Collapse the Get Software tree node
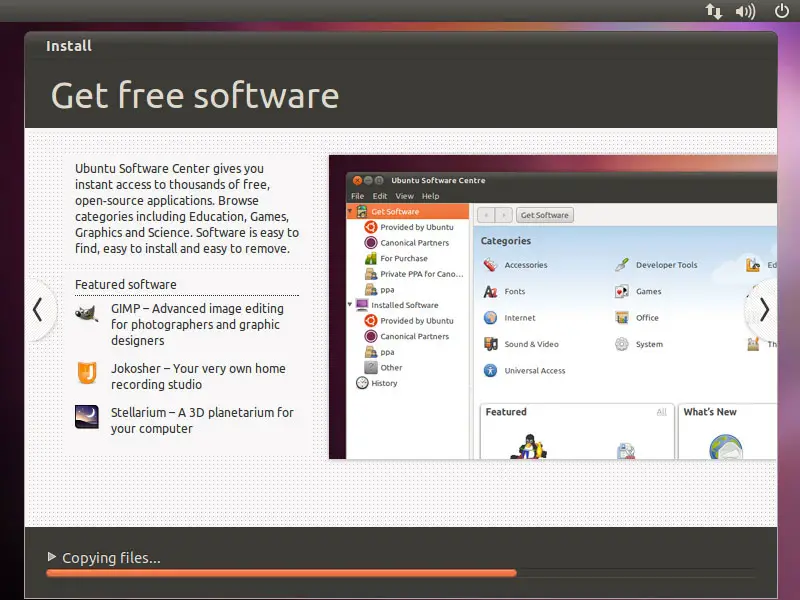Image resolution: width=800 pixels, height=600 pixels. coord(350,211)
